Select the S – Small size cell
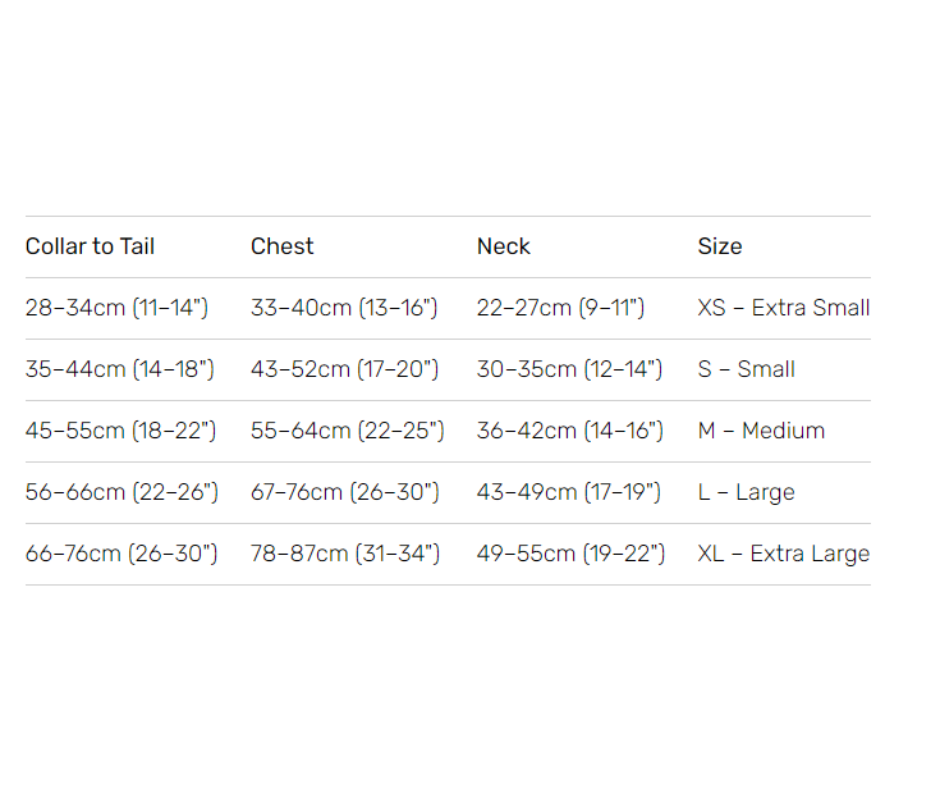 pyautogui.click(x=746, y=369)
